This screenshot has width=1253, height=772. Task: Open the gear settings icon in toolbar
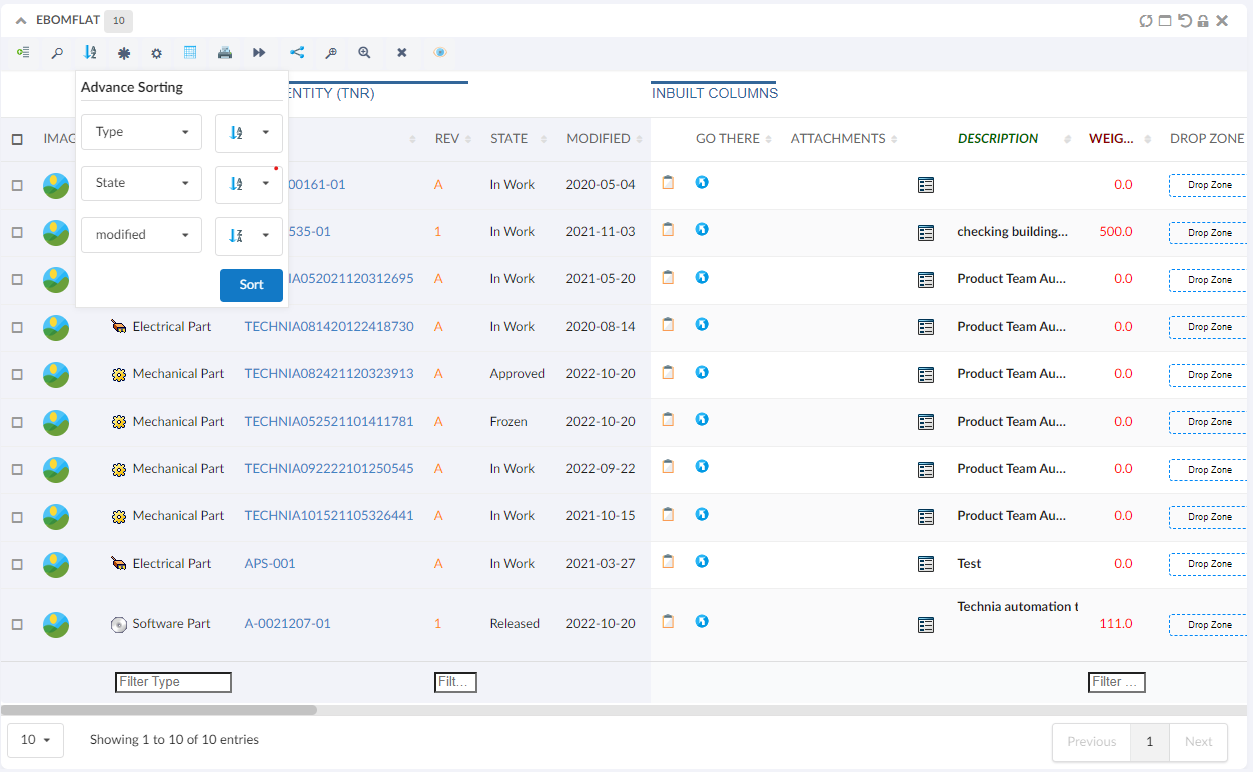click(156, 53)
